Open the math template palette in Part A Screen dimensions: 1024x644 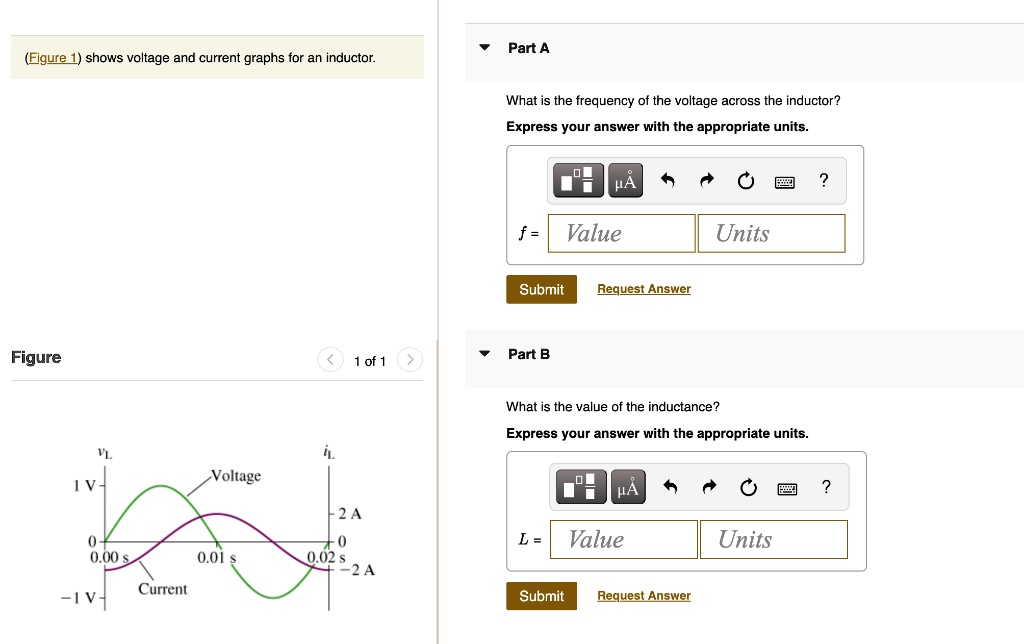(x=580, y=180)
